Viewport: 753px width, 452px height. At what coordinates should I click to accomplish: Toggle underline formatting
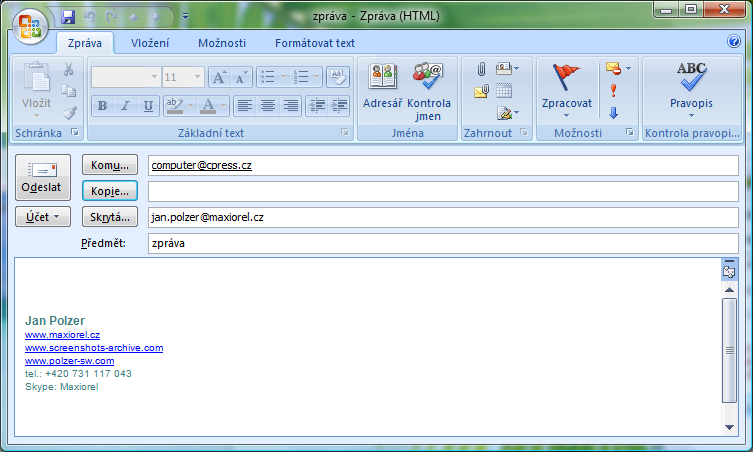(148, 106)
